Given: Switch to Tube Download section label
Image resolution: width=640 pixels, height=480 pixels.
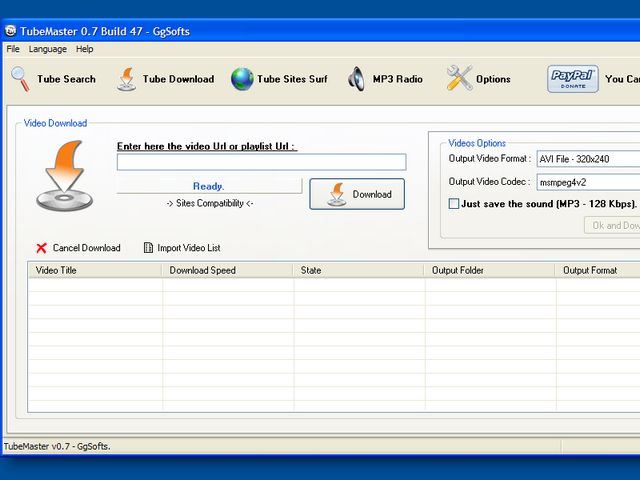Looking at the screenshot, I should (x=178, y=79).
